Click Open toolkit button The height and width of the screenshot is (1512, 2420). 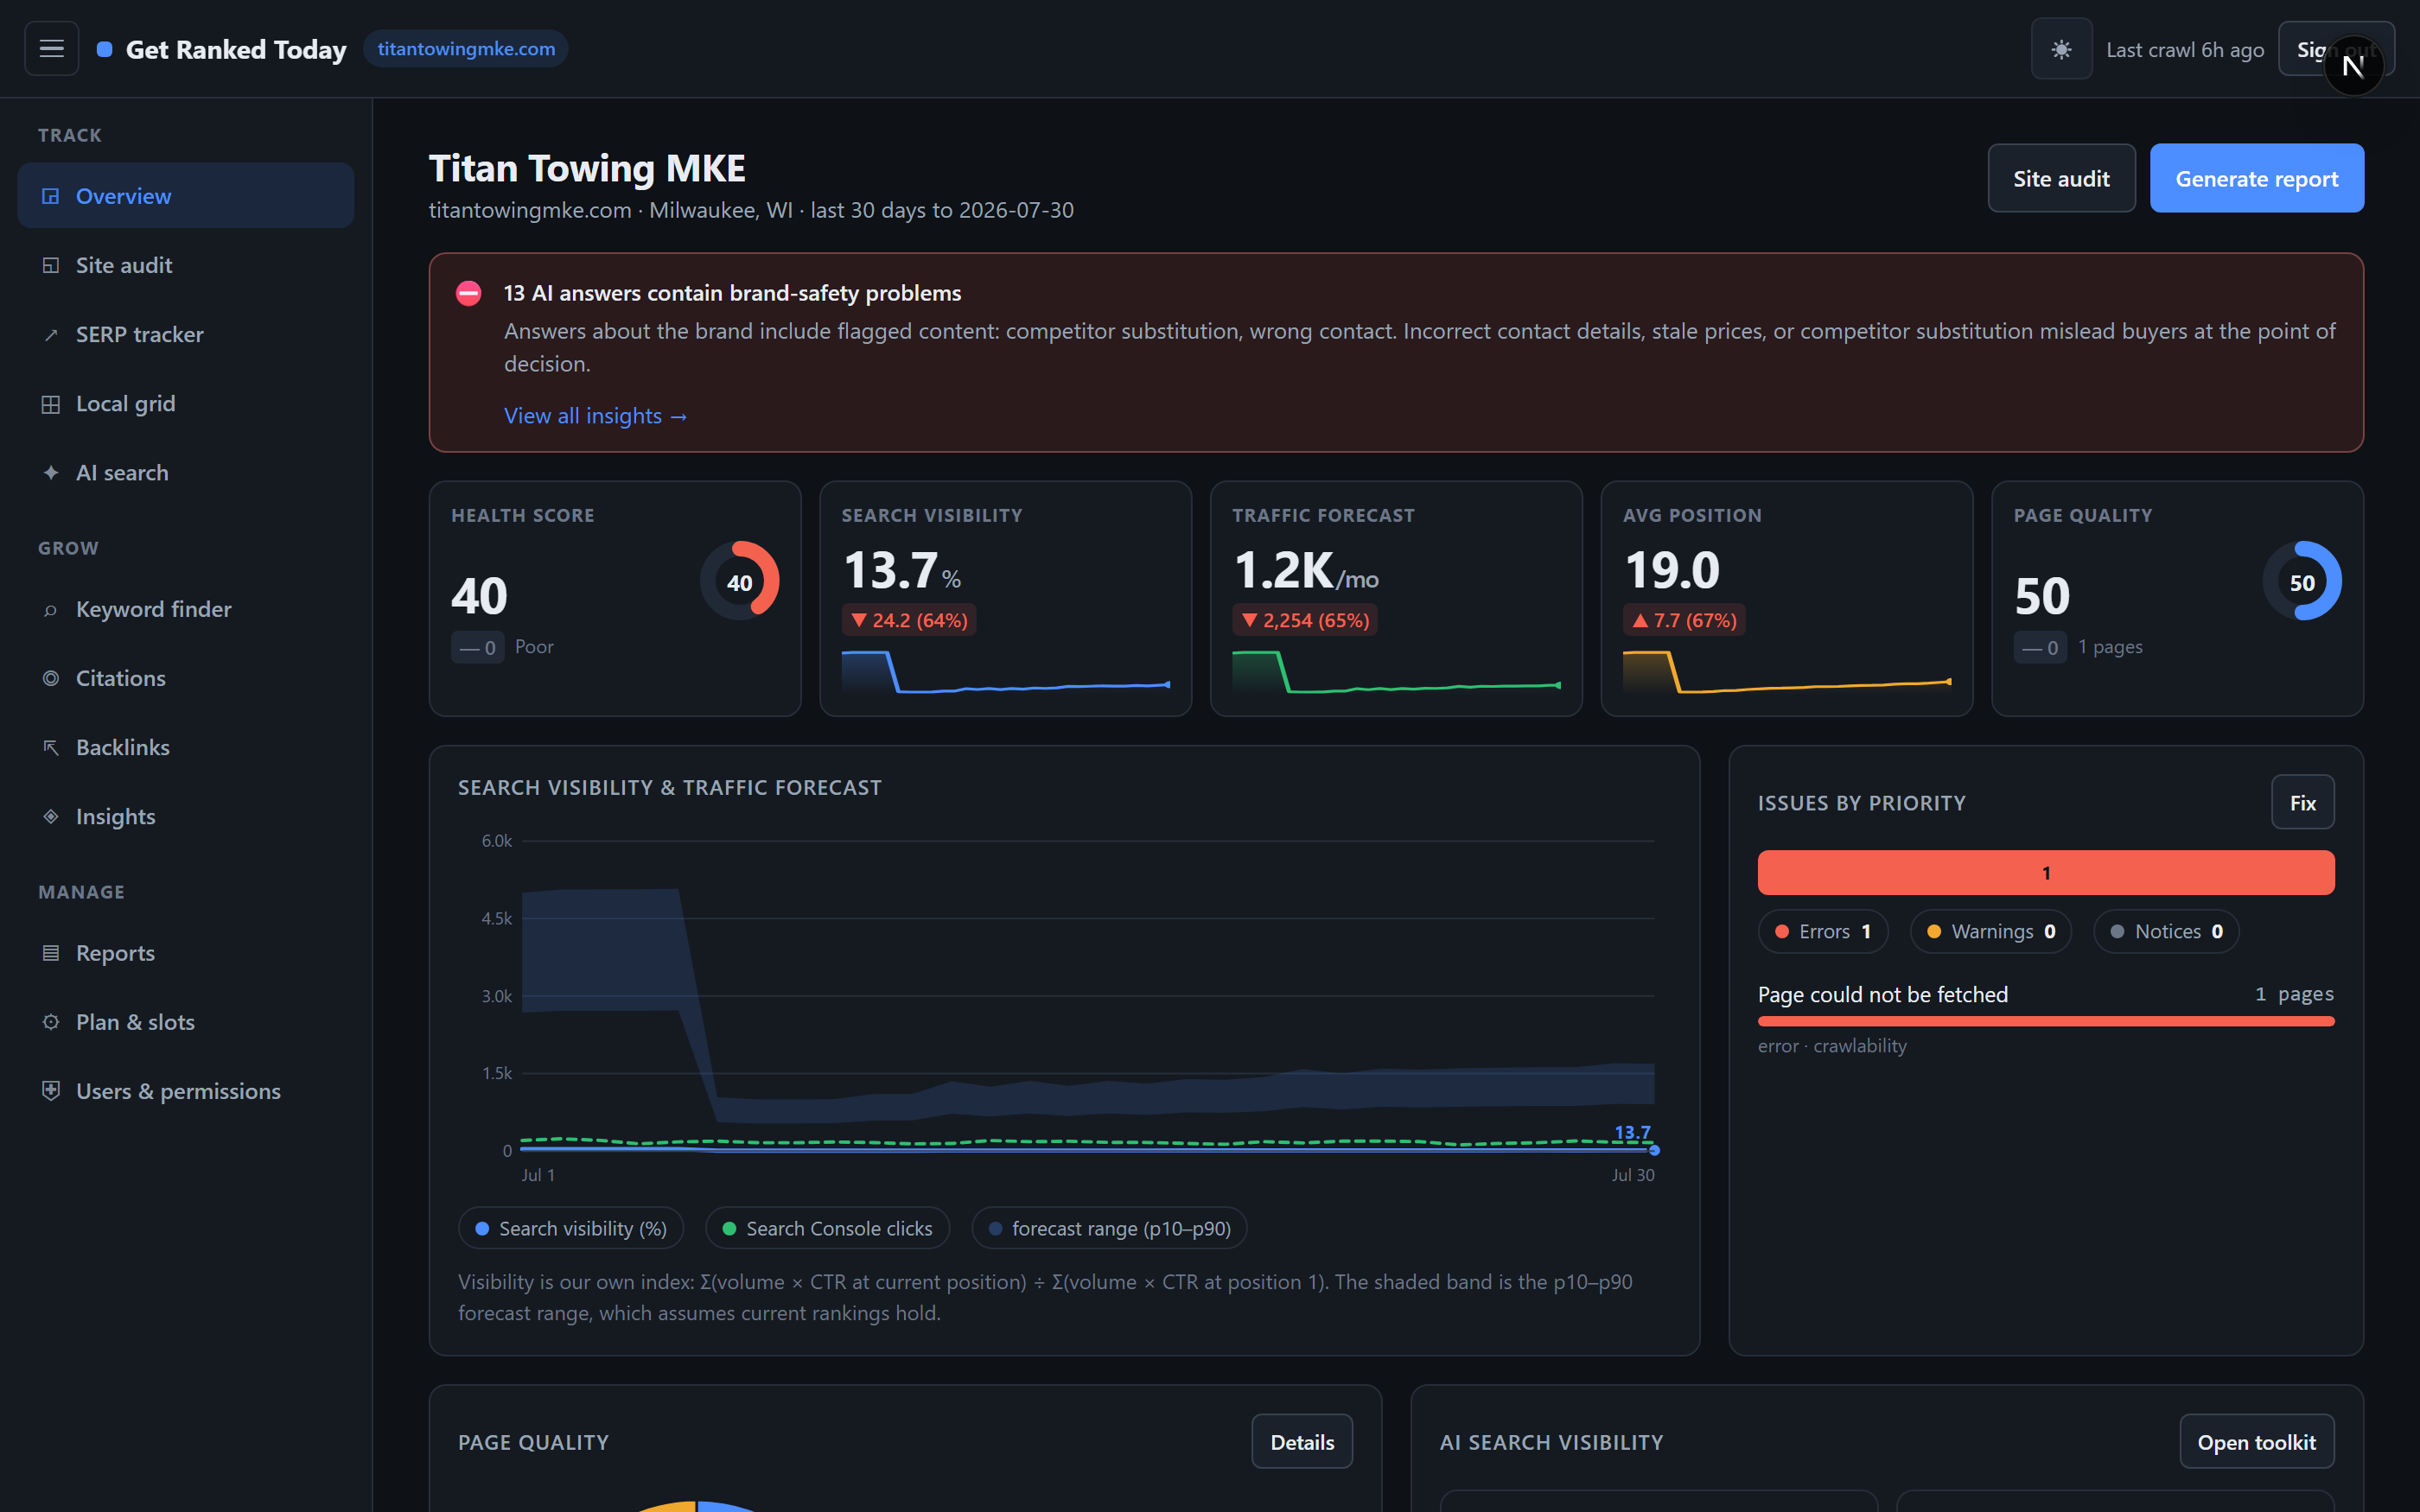(x=2256, y=1441)
